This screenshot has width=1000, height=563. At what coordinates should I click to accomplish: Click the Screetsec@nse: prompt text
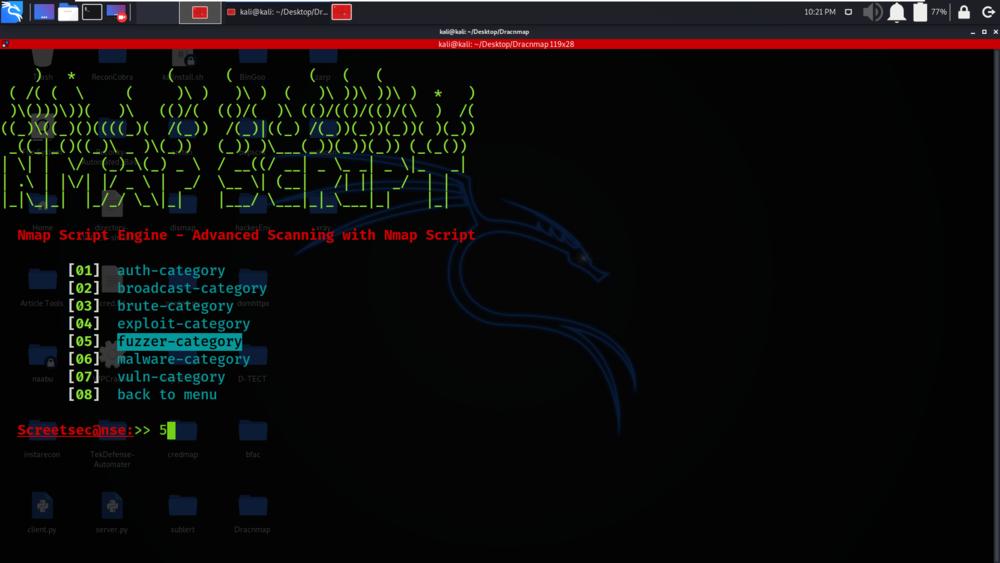click(75, 430)
